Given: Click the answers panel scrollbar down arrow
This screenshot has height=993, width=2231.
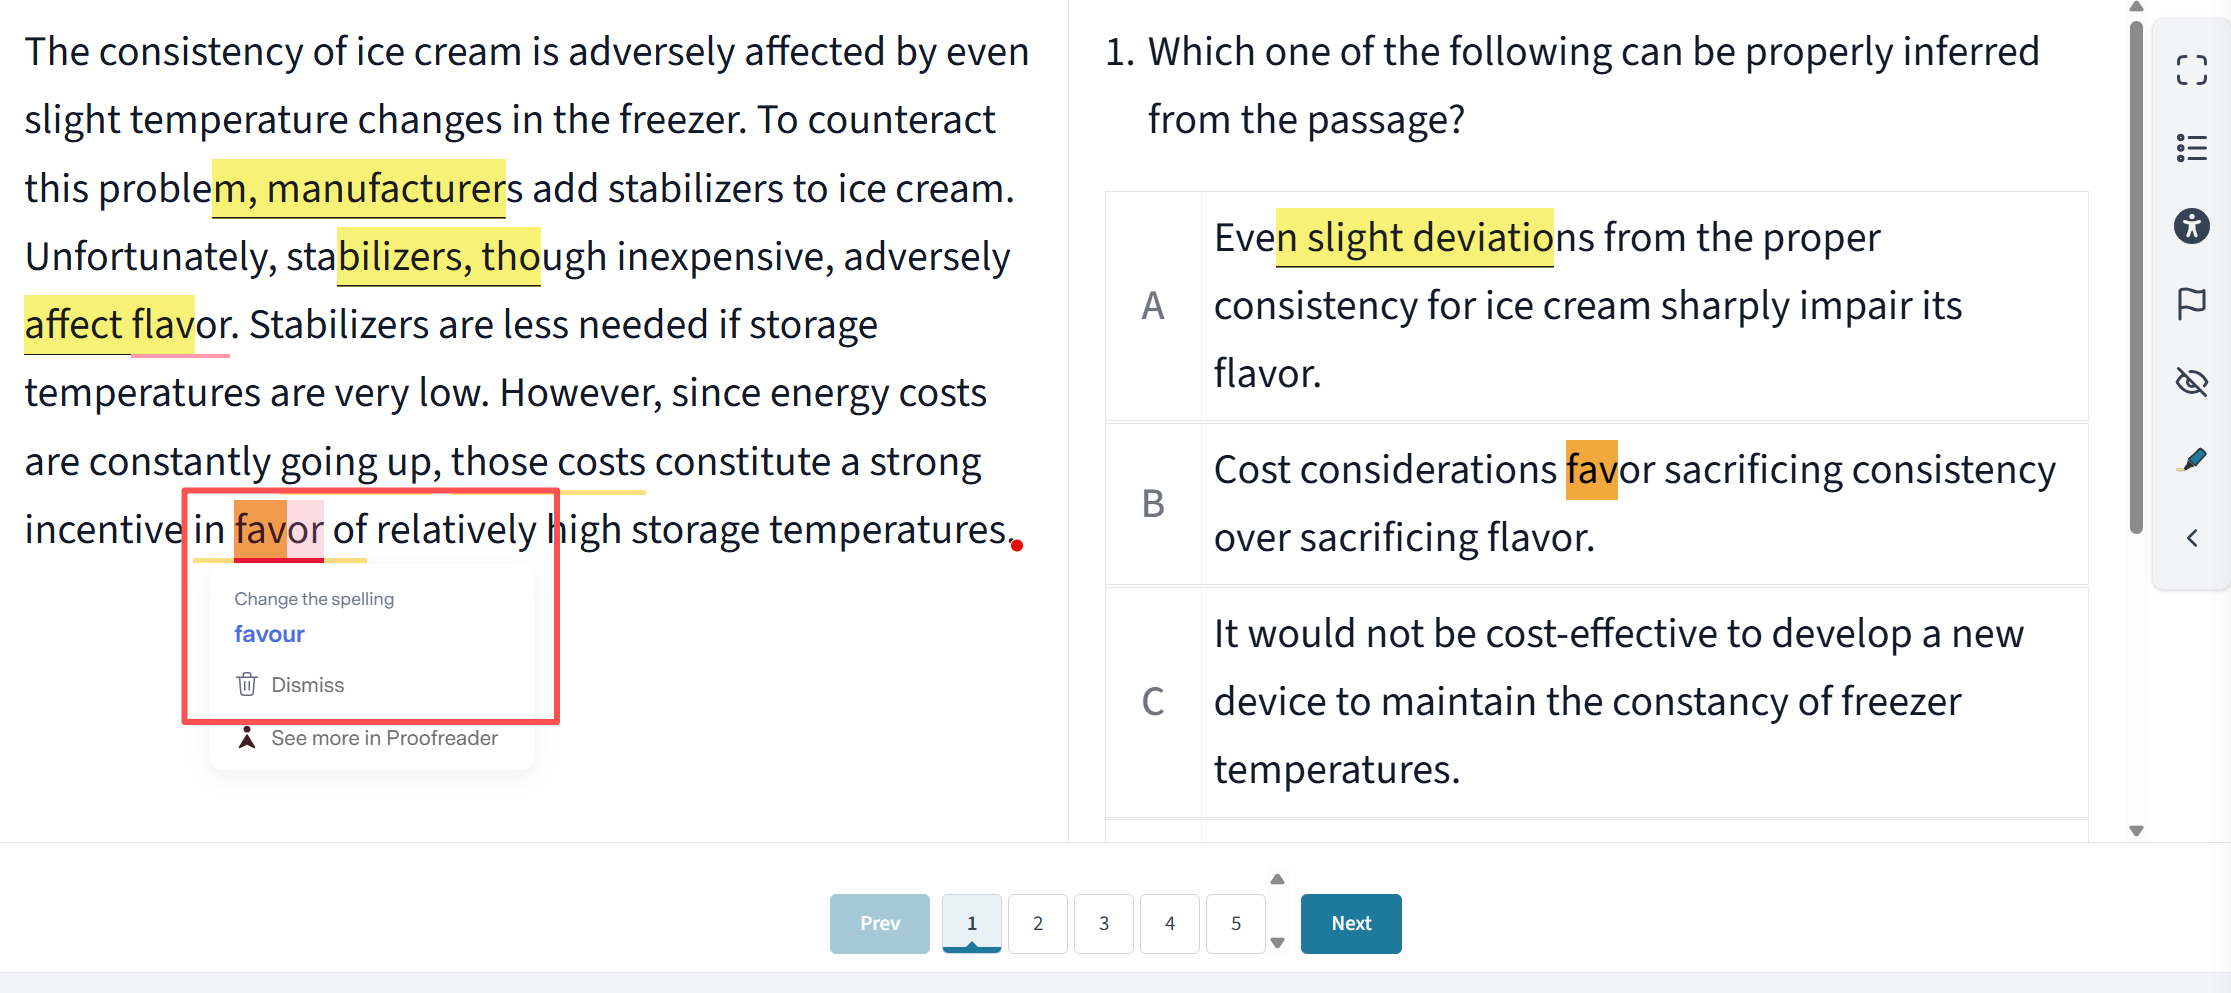Looking at the screenshot, I should (2136, 830).
